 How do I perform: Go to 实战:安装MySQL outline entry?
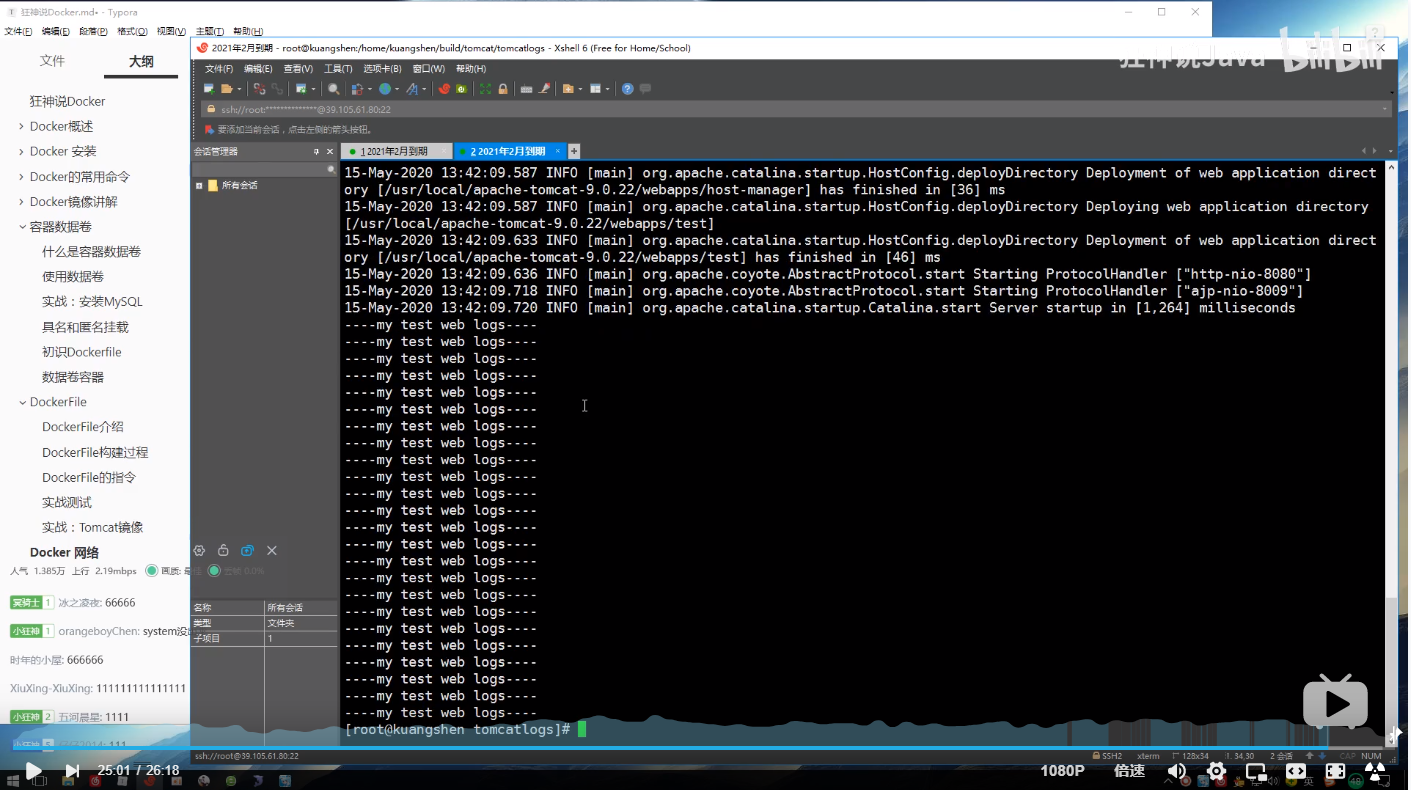click(x=92, y=302)
